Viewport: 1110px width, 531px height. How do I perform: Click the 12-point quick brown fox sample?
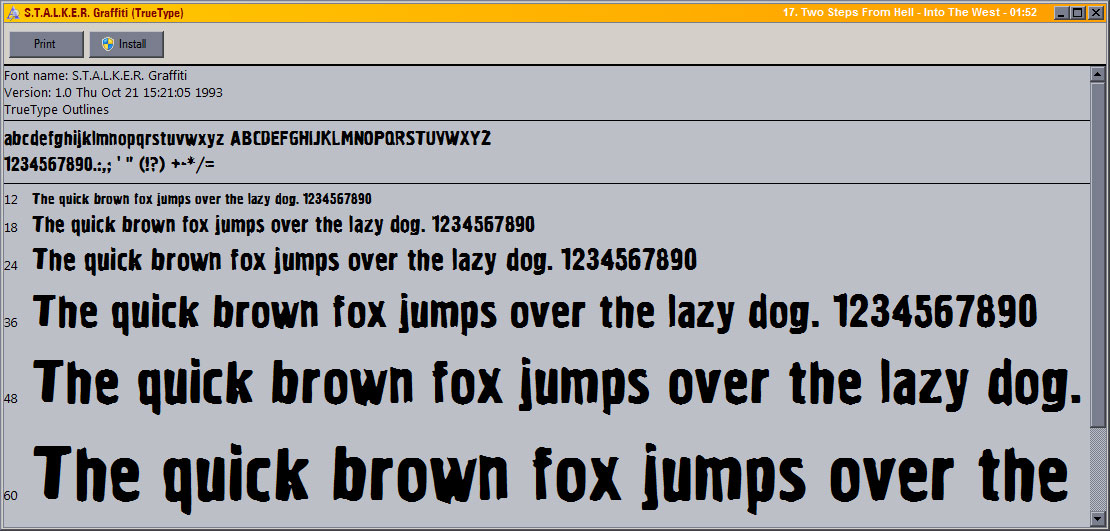(202, 199)
